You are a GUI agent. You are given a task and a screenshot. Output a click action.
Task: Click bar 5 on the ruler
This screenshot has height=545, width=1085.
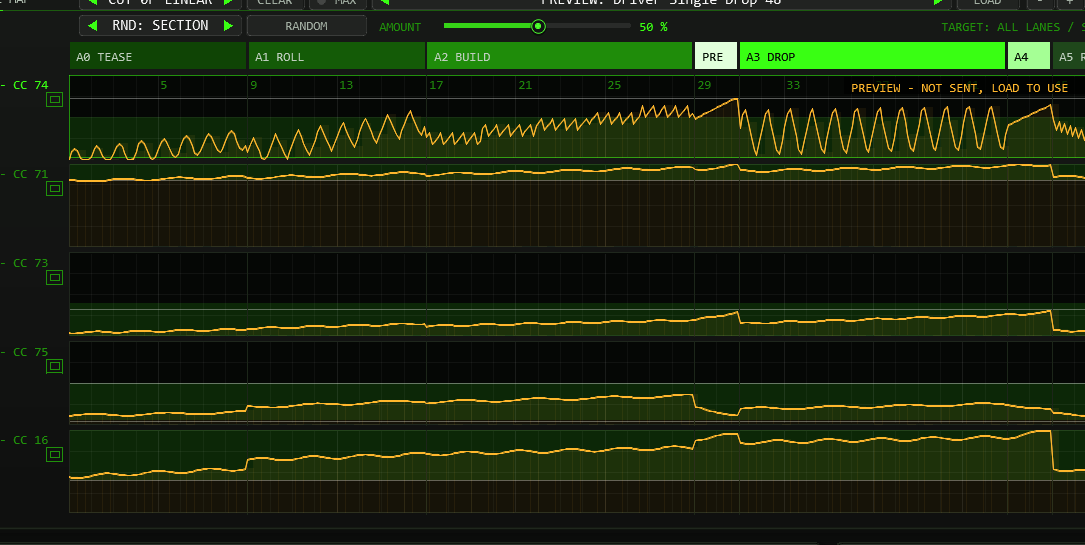tap(163, 85)
